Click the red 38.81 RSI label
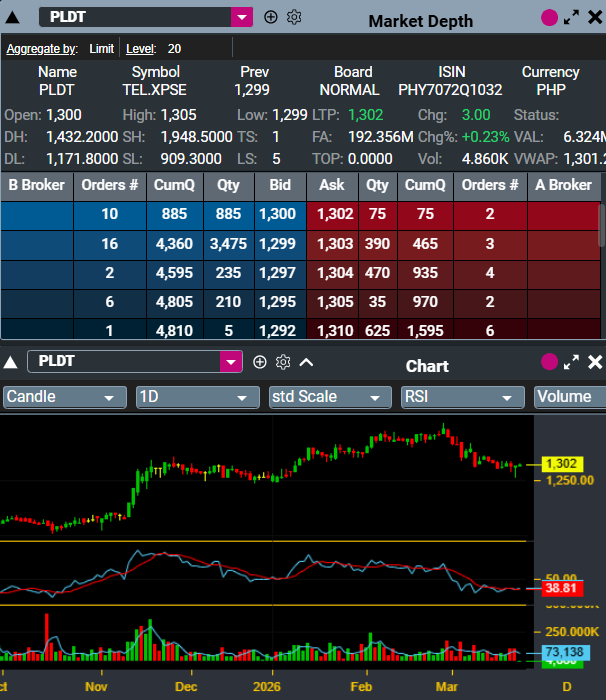Screen dimensions: 606x700 [x=562, y=588]
